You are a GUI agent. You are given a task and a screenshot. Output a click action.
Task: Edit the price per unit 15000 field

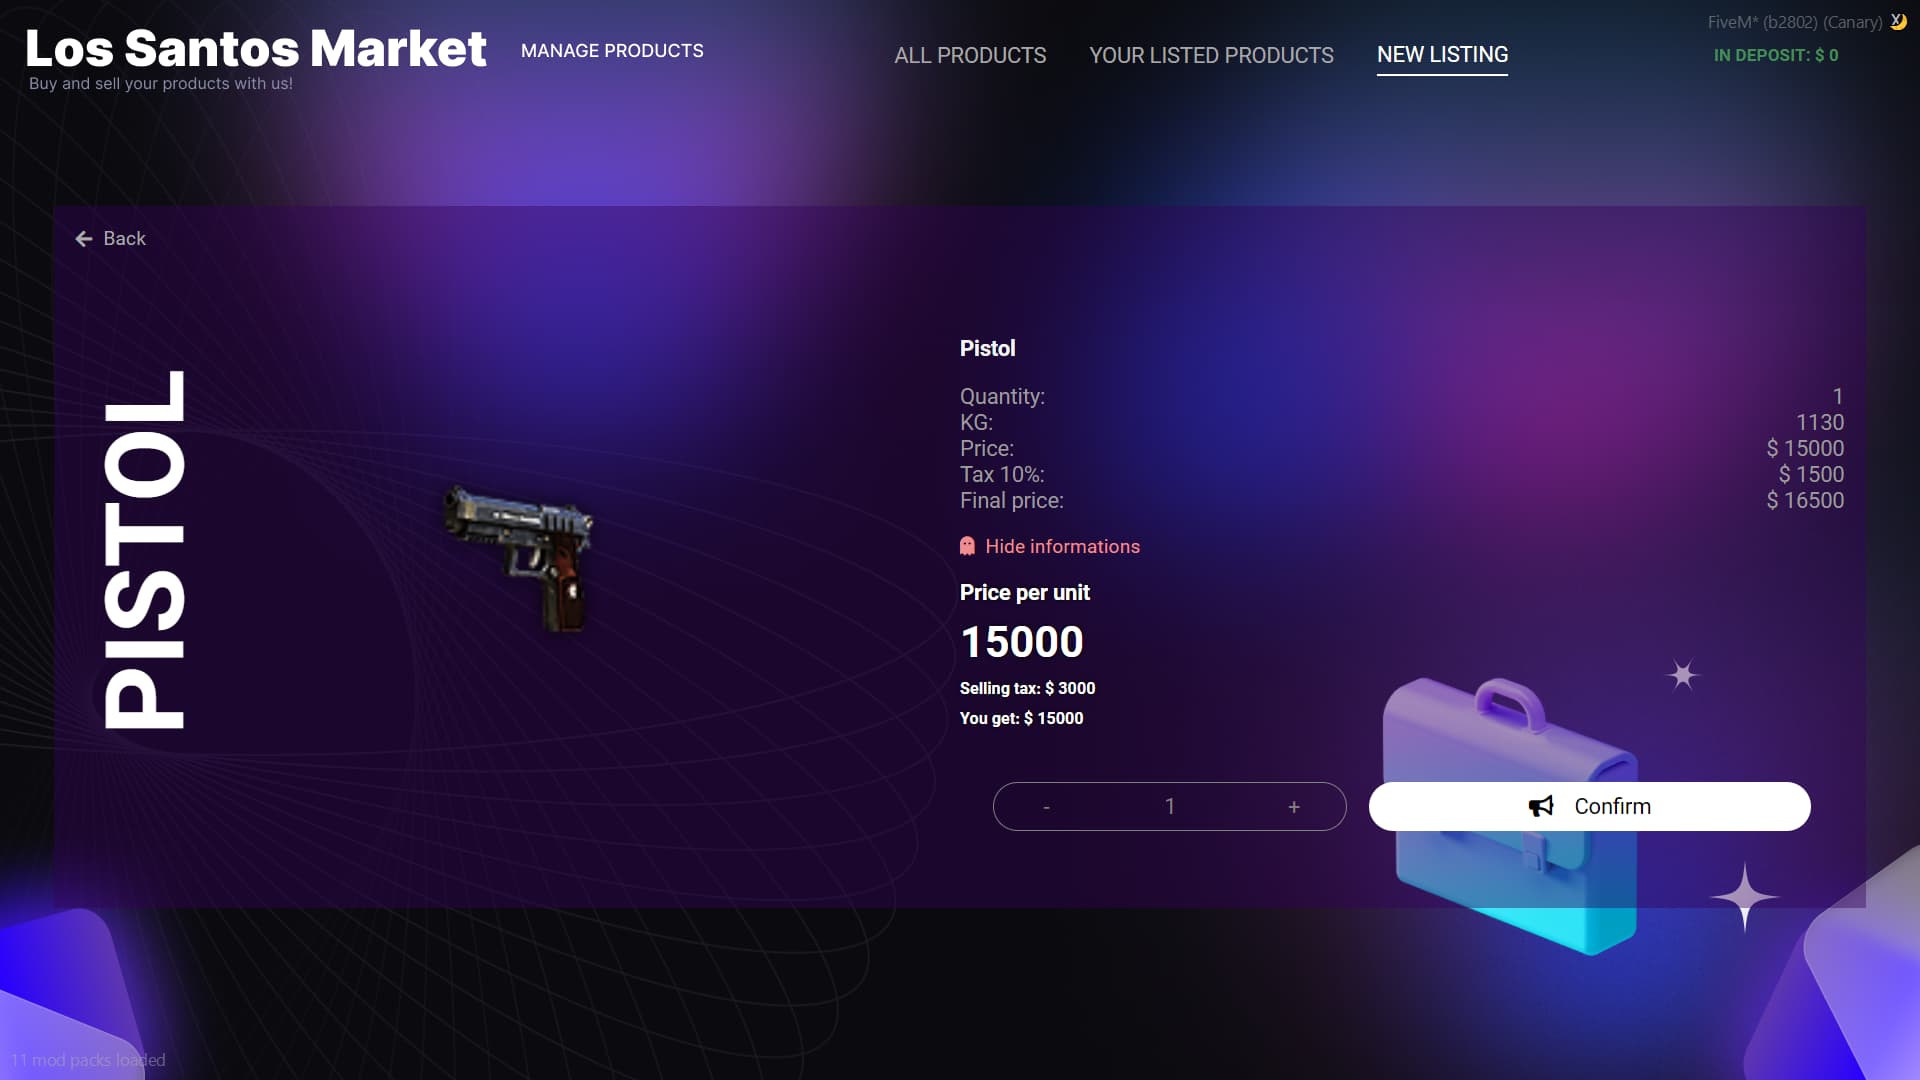[x=1021, y=641]
